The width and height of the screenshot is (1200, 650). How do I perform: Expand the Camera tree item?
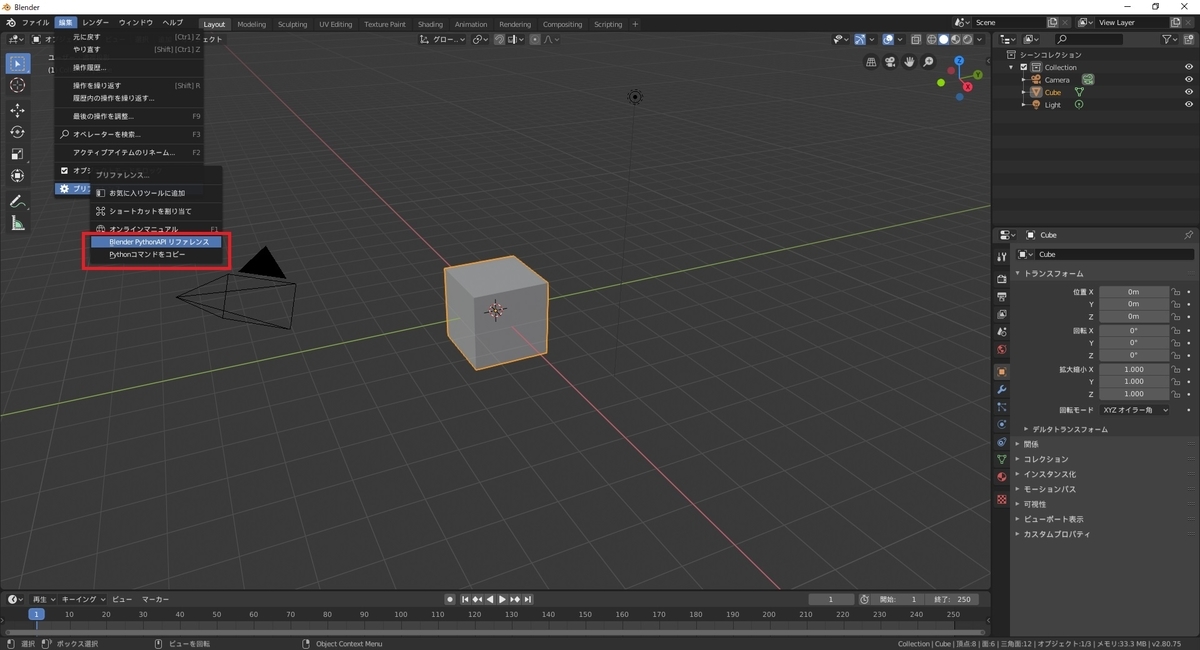pos(1024,79)
